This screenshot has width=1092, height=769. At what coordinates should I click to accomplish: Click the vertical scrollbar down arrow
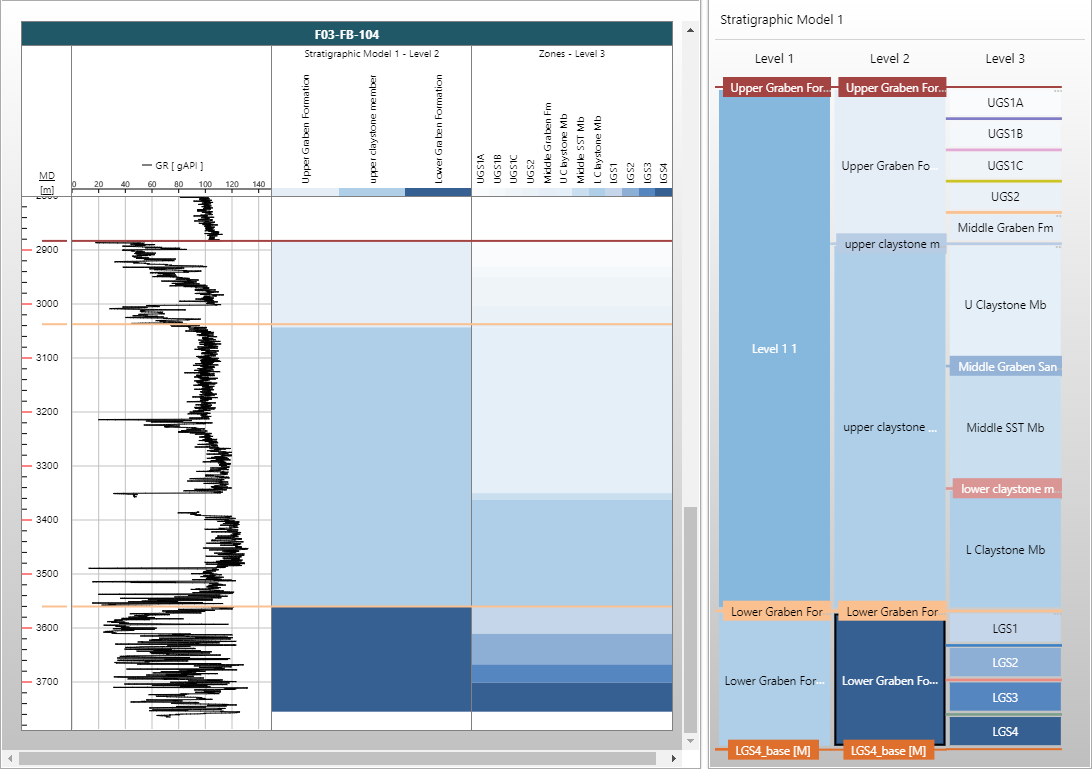tap(689, 740)
